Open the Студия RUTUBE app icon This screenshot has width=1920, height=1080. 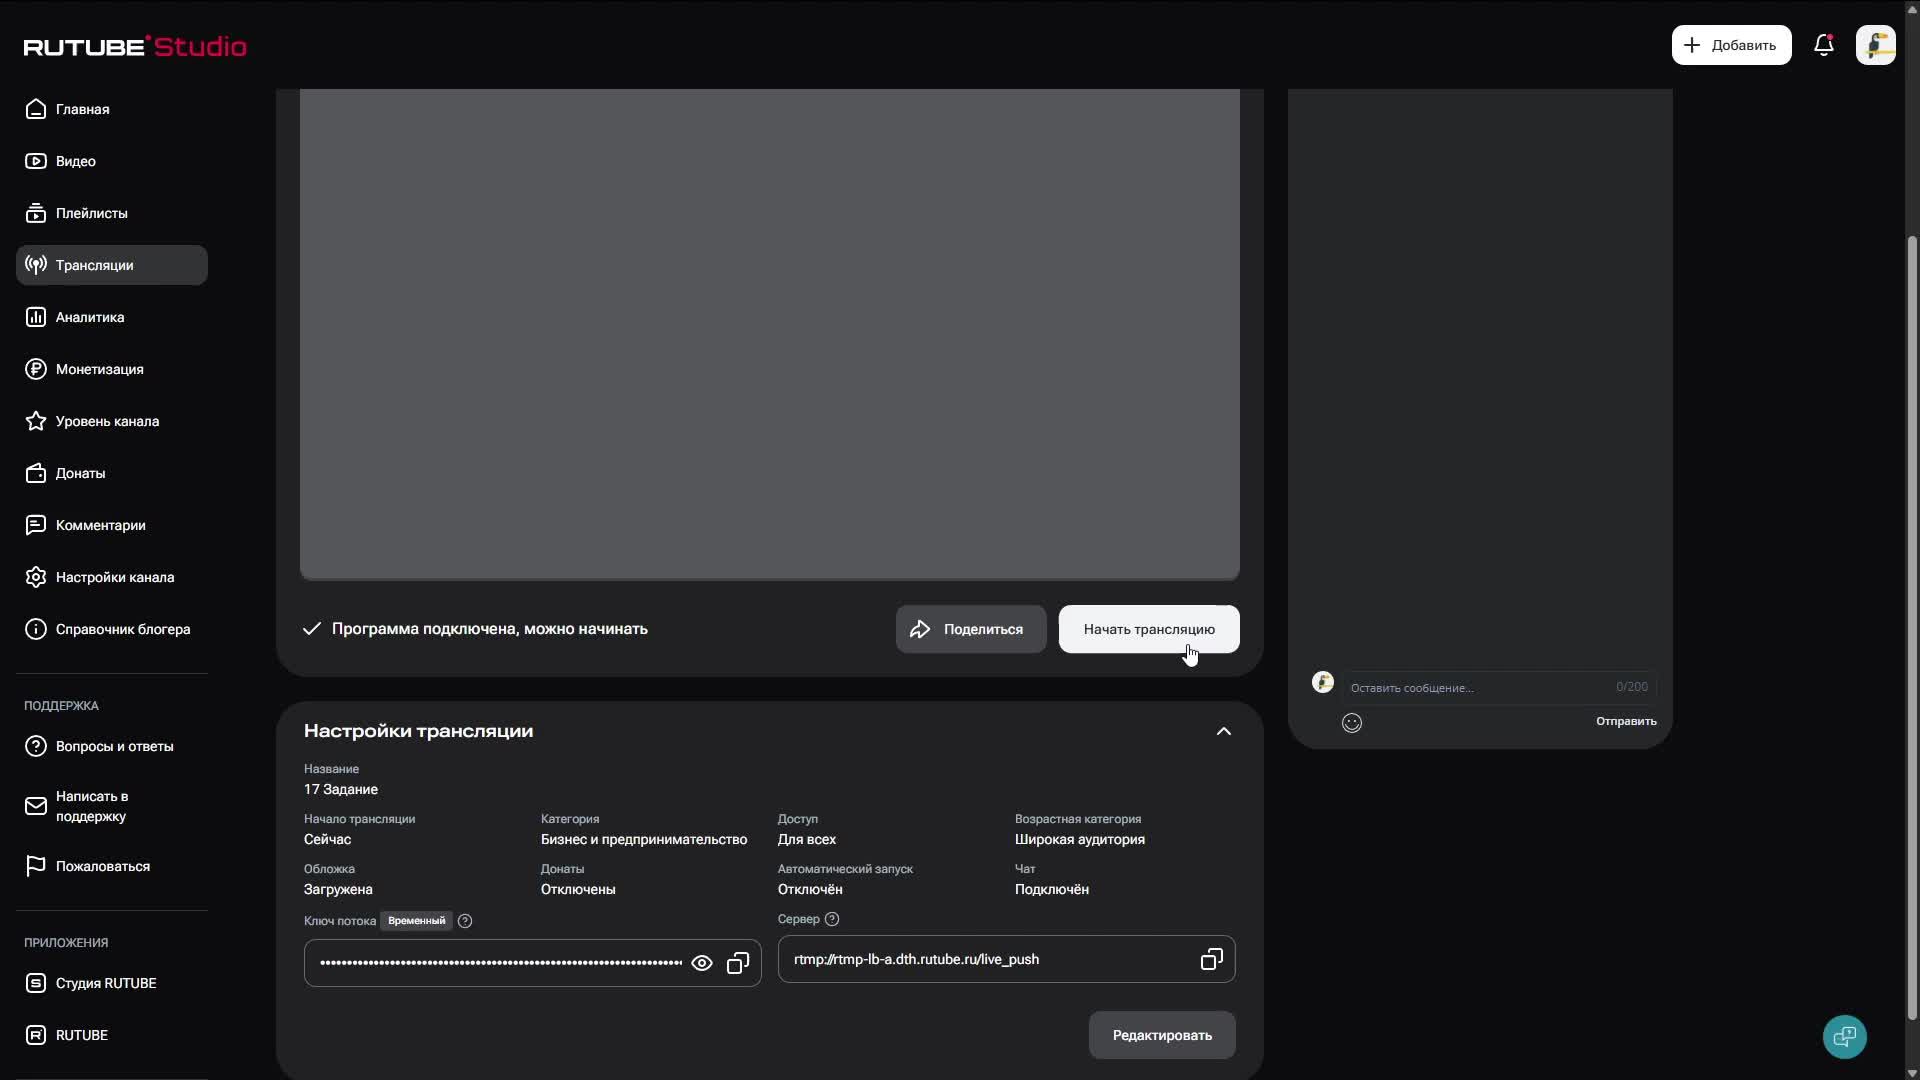click(36, 983)
